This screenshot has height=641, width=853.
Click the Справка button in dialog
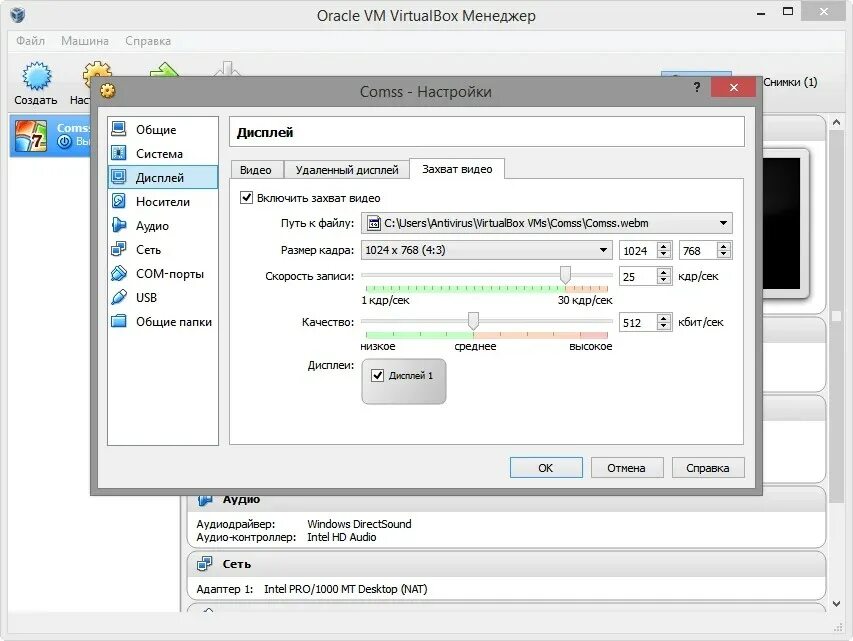coord(708,468)
